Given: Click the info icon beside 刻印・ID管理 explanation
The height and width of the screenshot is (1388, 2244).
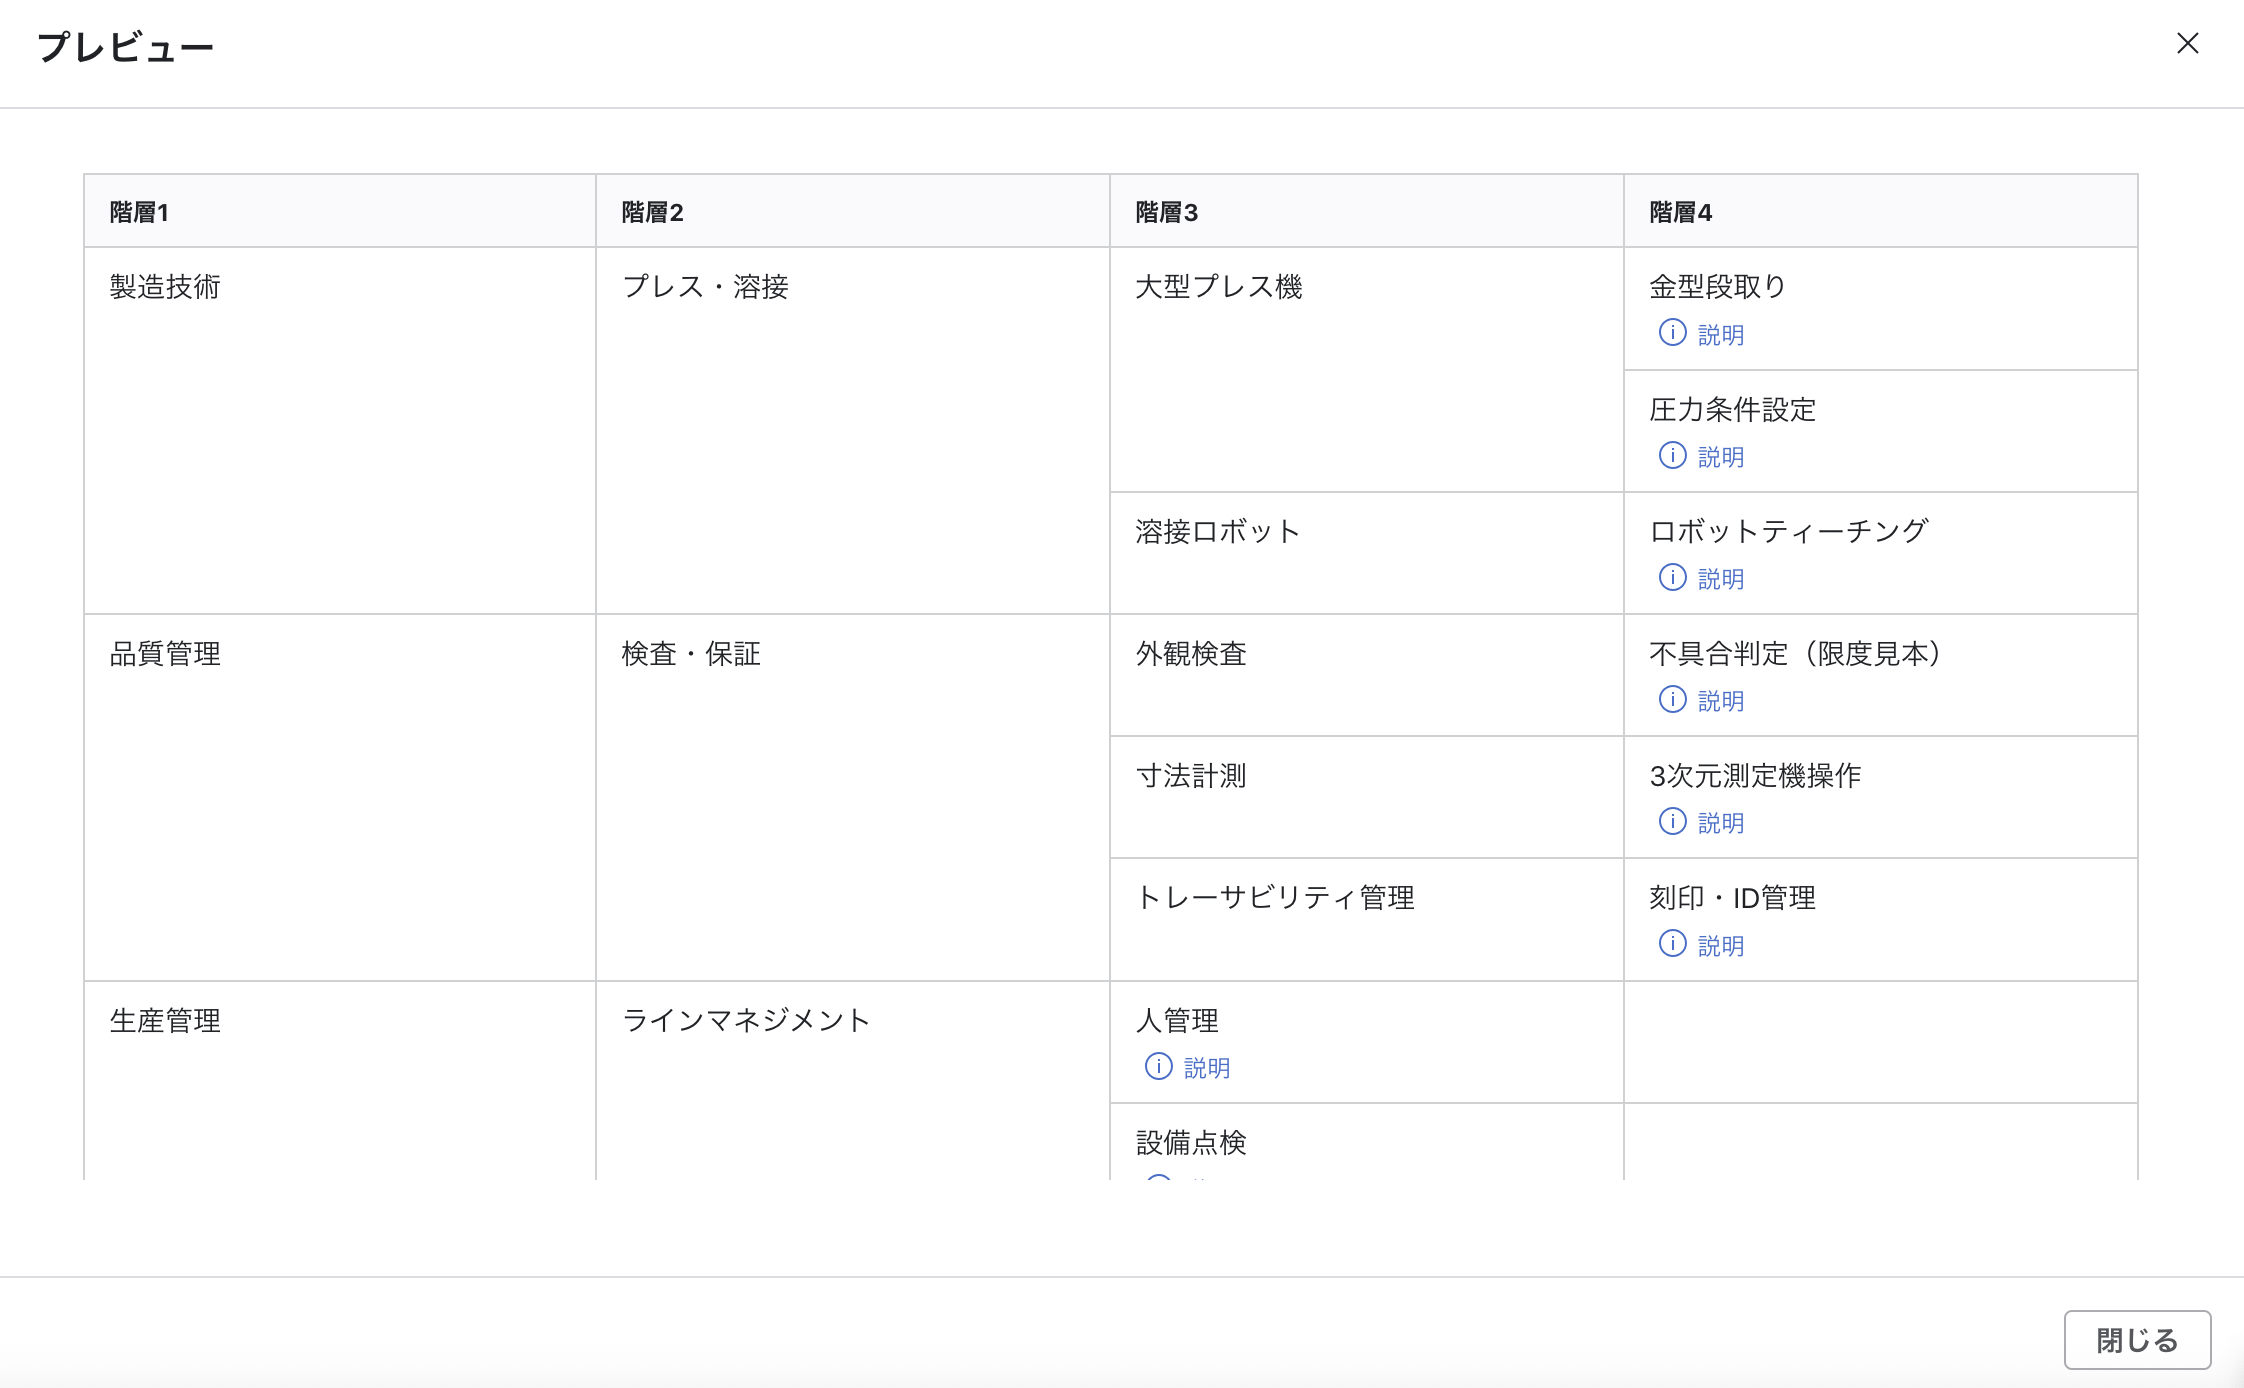Looking at the screenshot, I should 1672,945.
